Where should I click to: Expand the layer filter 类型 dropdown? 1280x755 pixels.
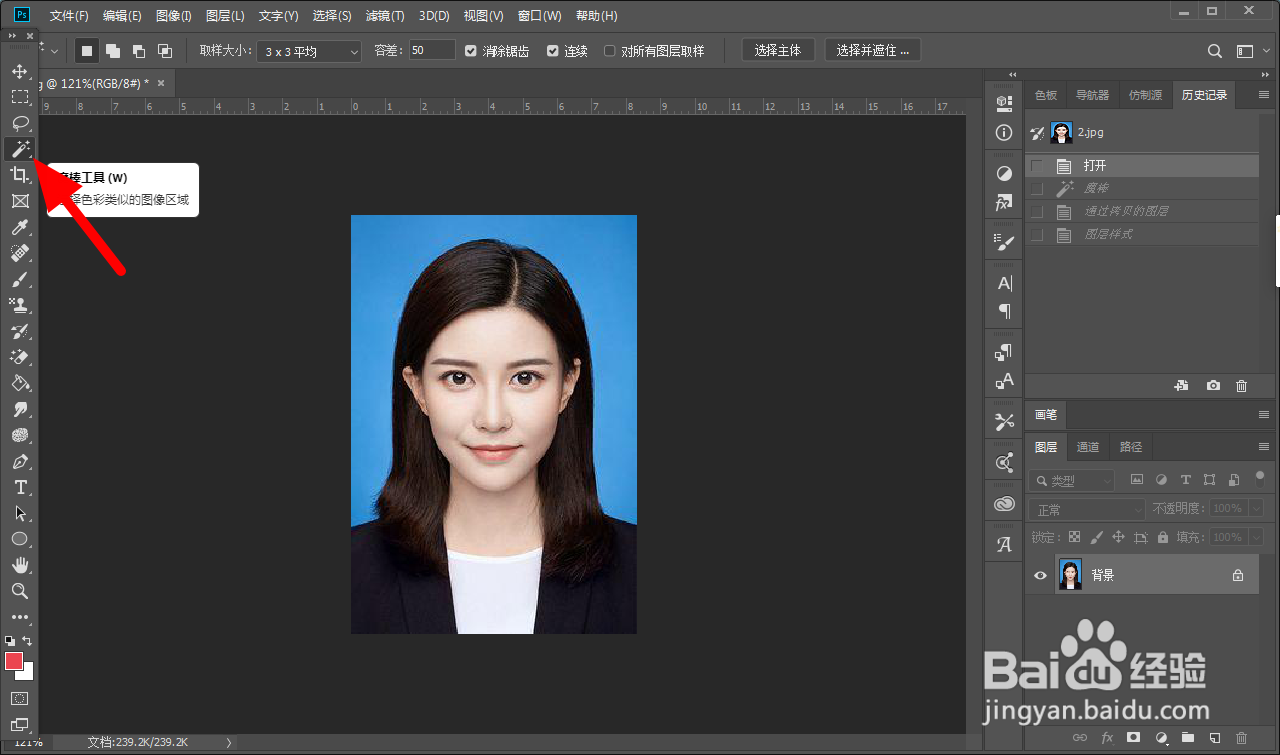click(x=1072, y=481)
